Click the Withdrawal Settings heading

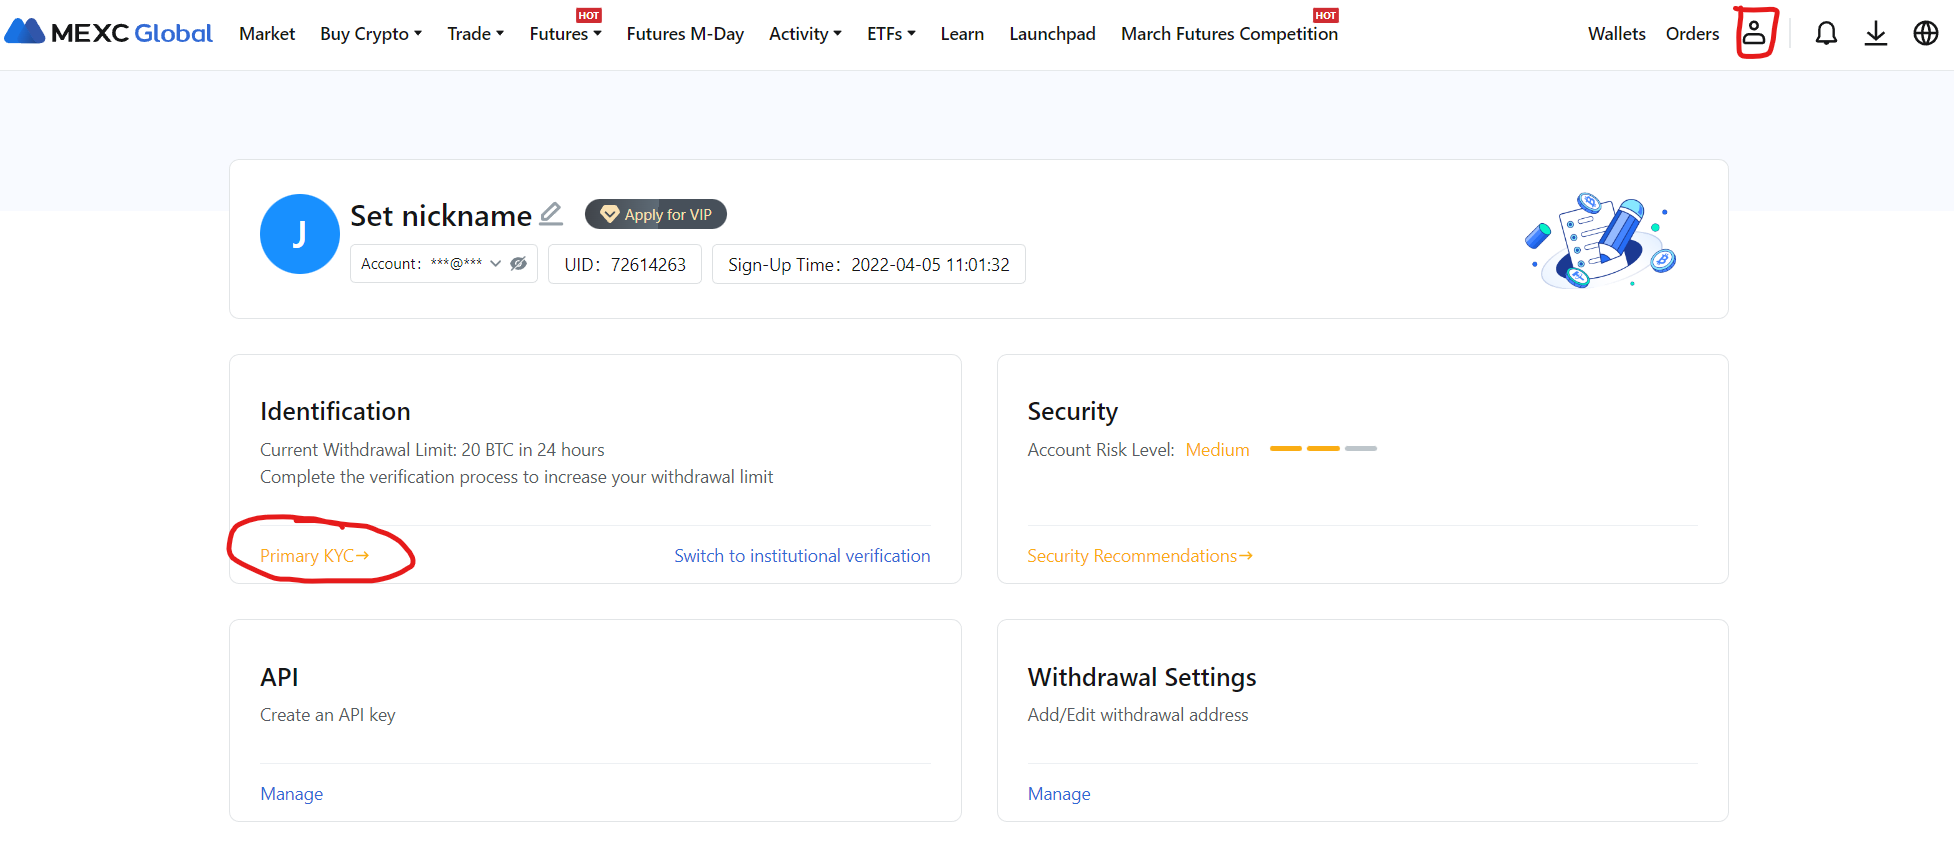click(x=1142, y=678)
